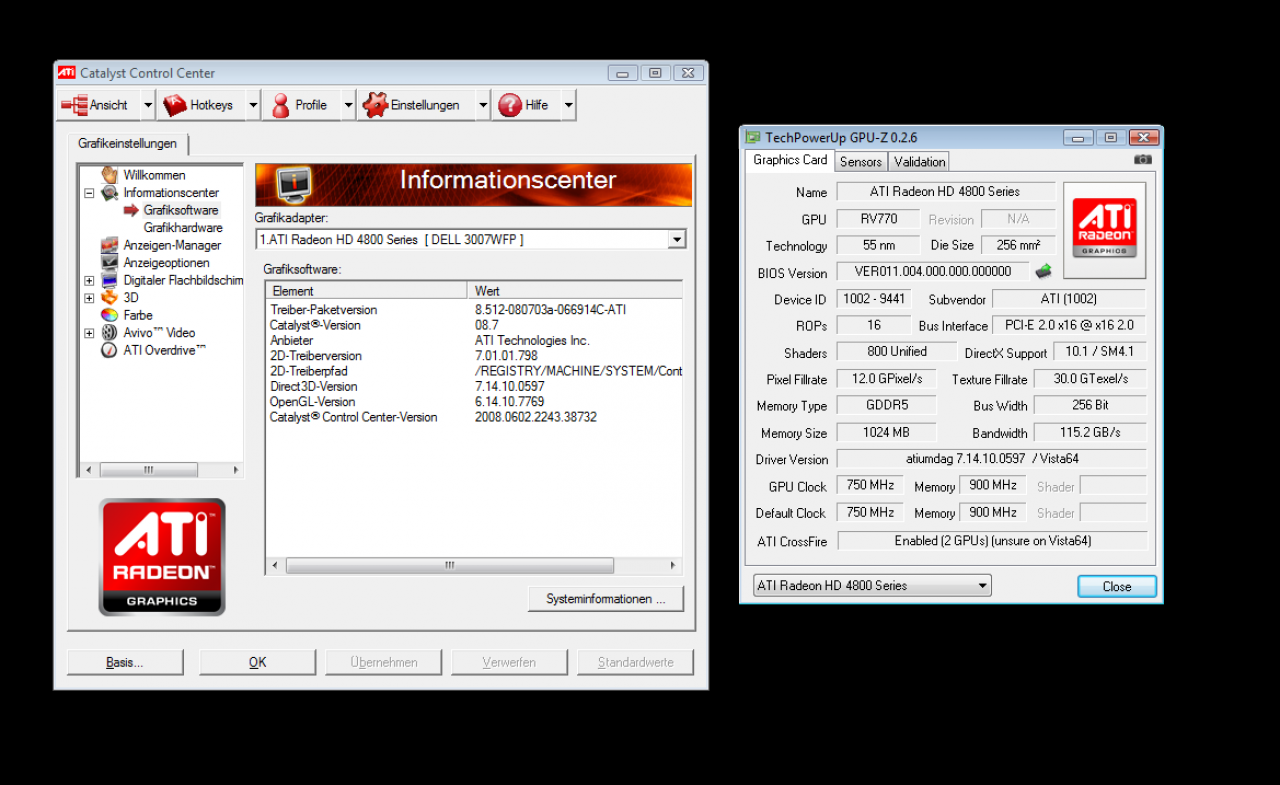This screenshot has height=785, width=1280.
Task: Click the Verwerfen button
Action: (509, 662)
